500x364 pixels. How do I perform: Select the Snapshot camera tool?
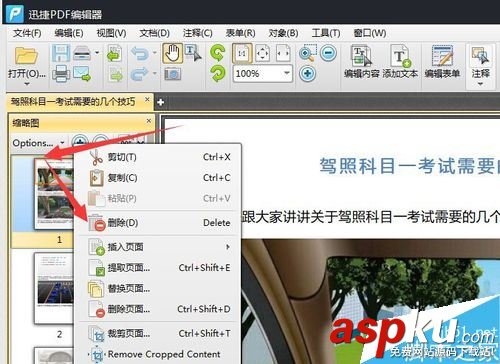click(173, 74)
